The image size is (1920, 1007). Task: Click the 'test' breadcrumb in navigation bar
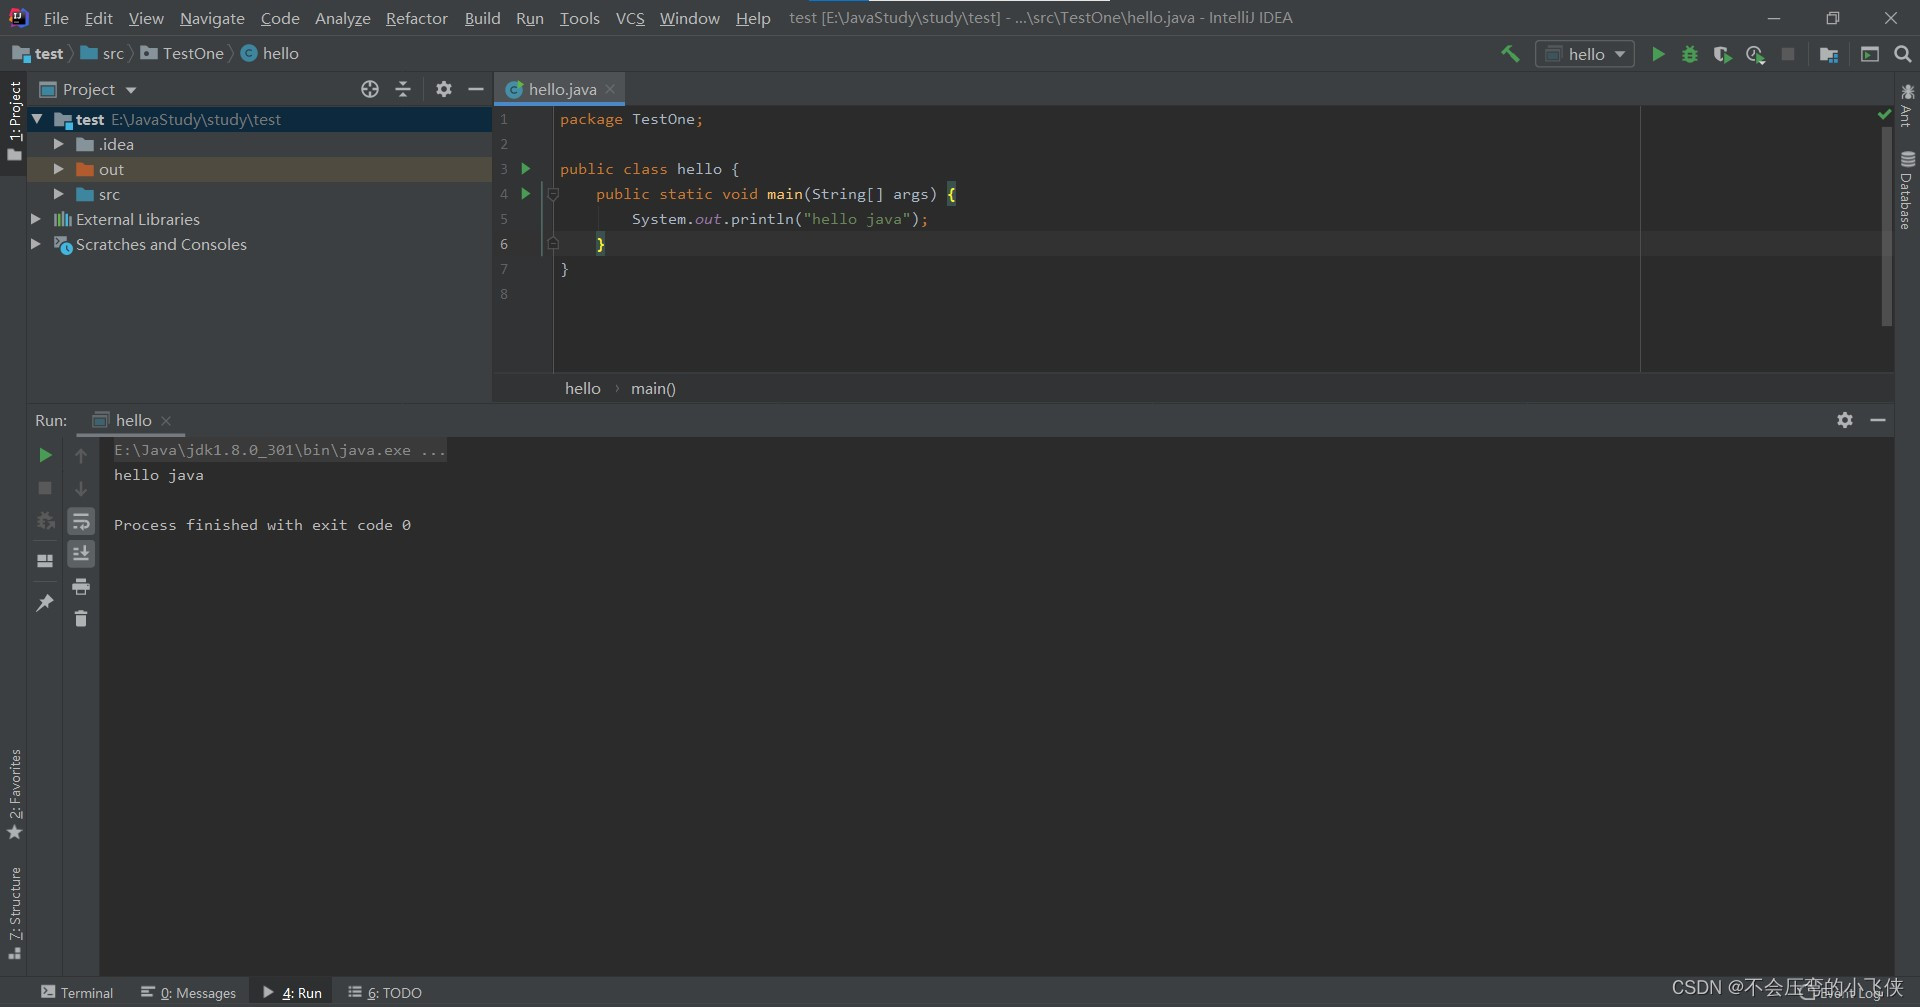click(38, 53)
